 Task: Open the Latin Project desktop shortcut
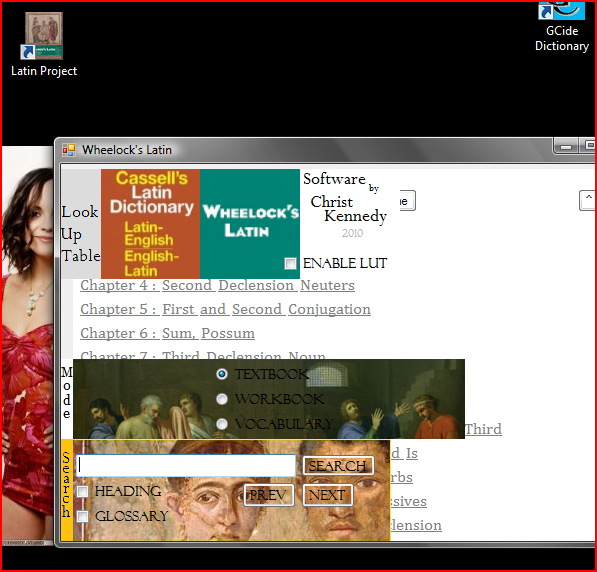[x=44, y=45]
